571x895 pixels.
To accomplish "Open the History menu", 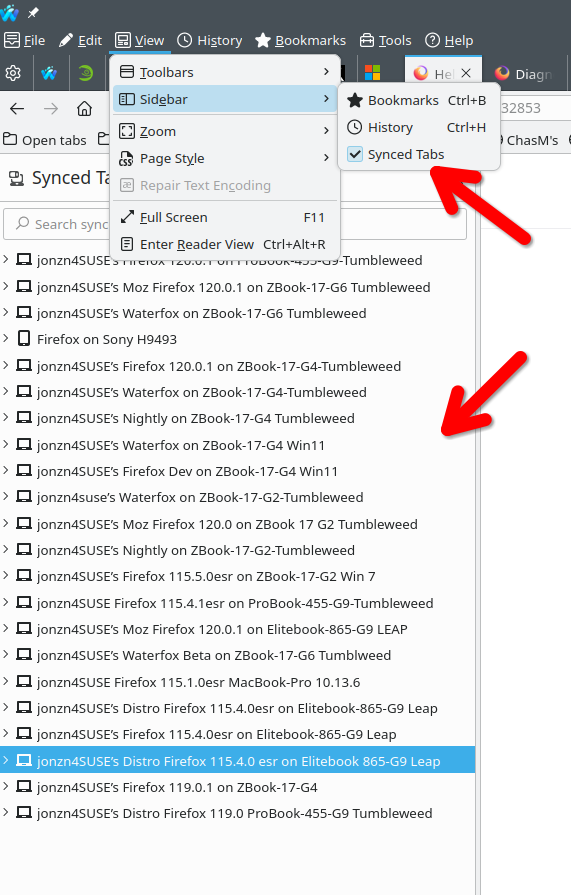I will [210, 41].
